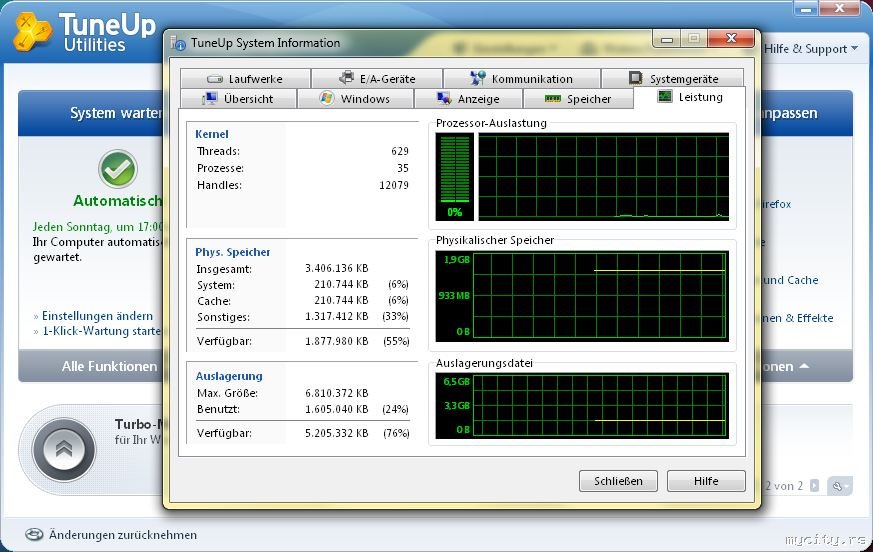The image size is (873, 552).
Task: Open Einstellungen ändern link in main window
Action: (x=97, y=316)
